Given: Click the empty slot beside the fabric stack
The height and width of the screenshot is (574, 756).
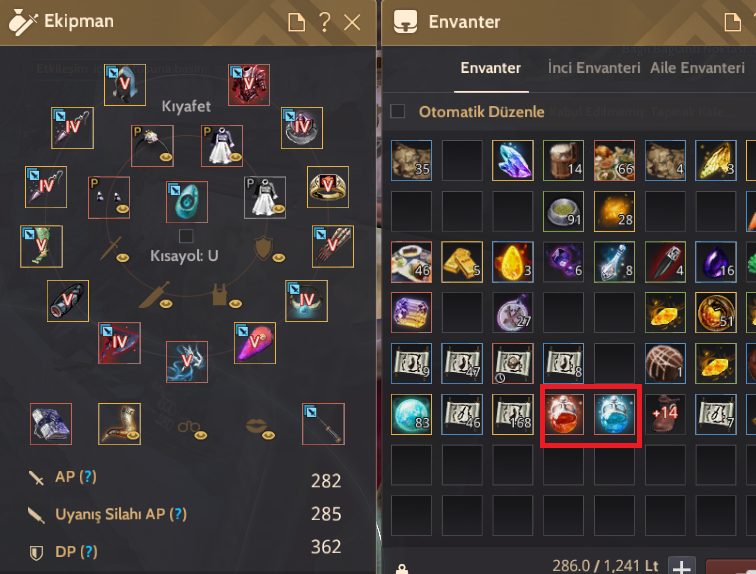Looking at the screenshot, I should pos(462,160).
